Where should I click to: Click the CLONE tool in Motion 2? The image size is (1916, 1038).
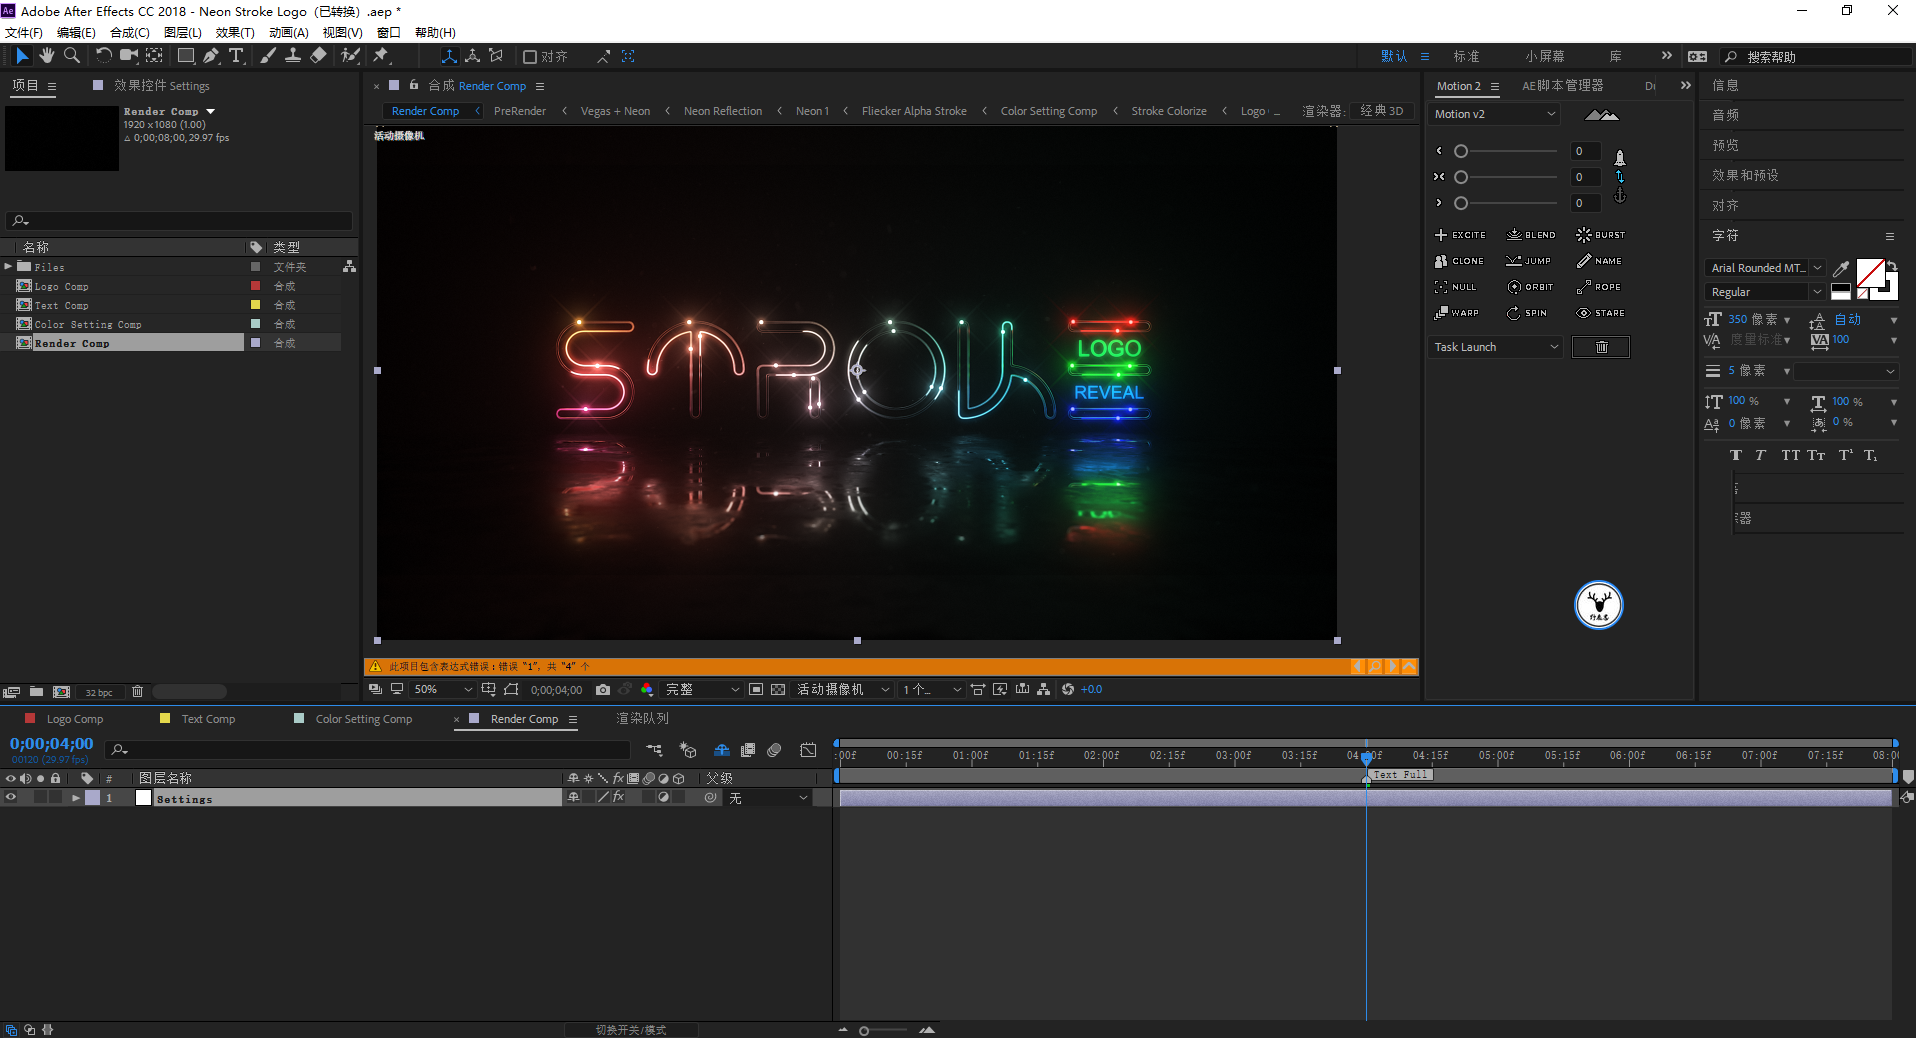point(1460,261)
